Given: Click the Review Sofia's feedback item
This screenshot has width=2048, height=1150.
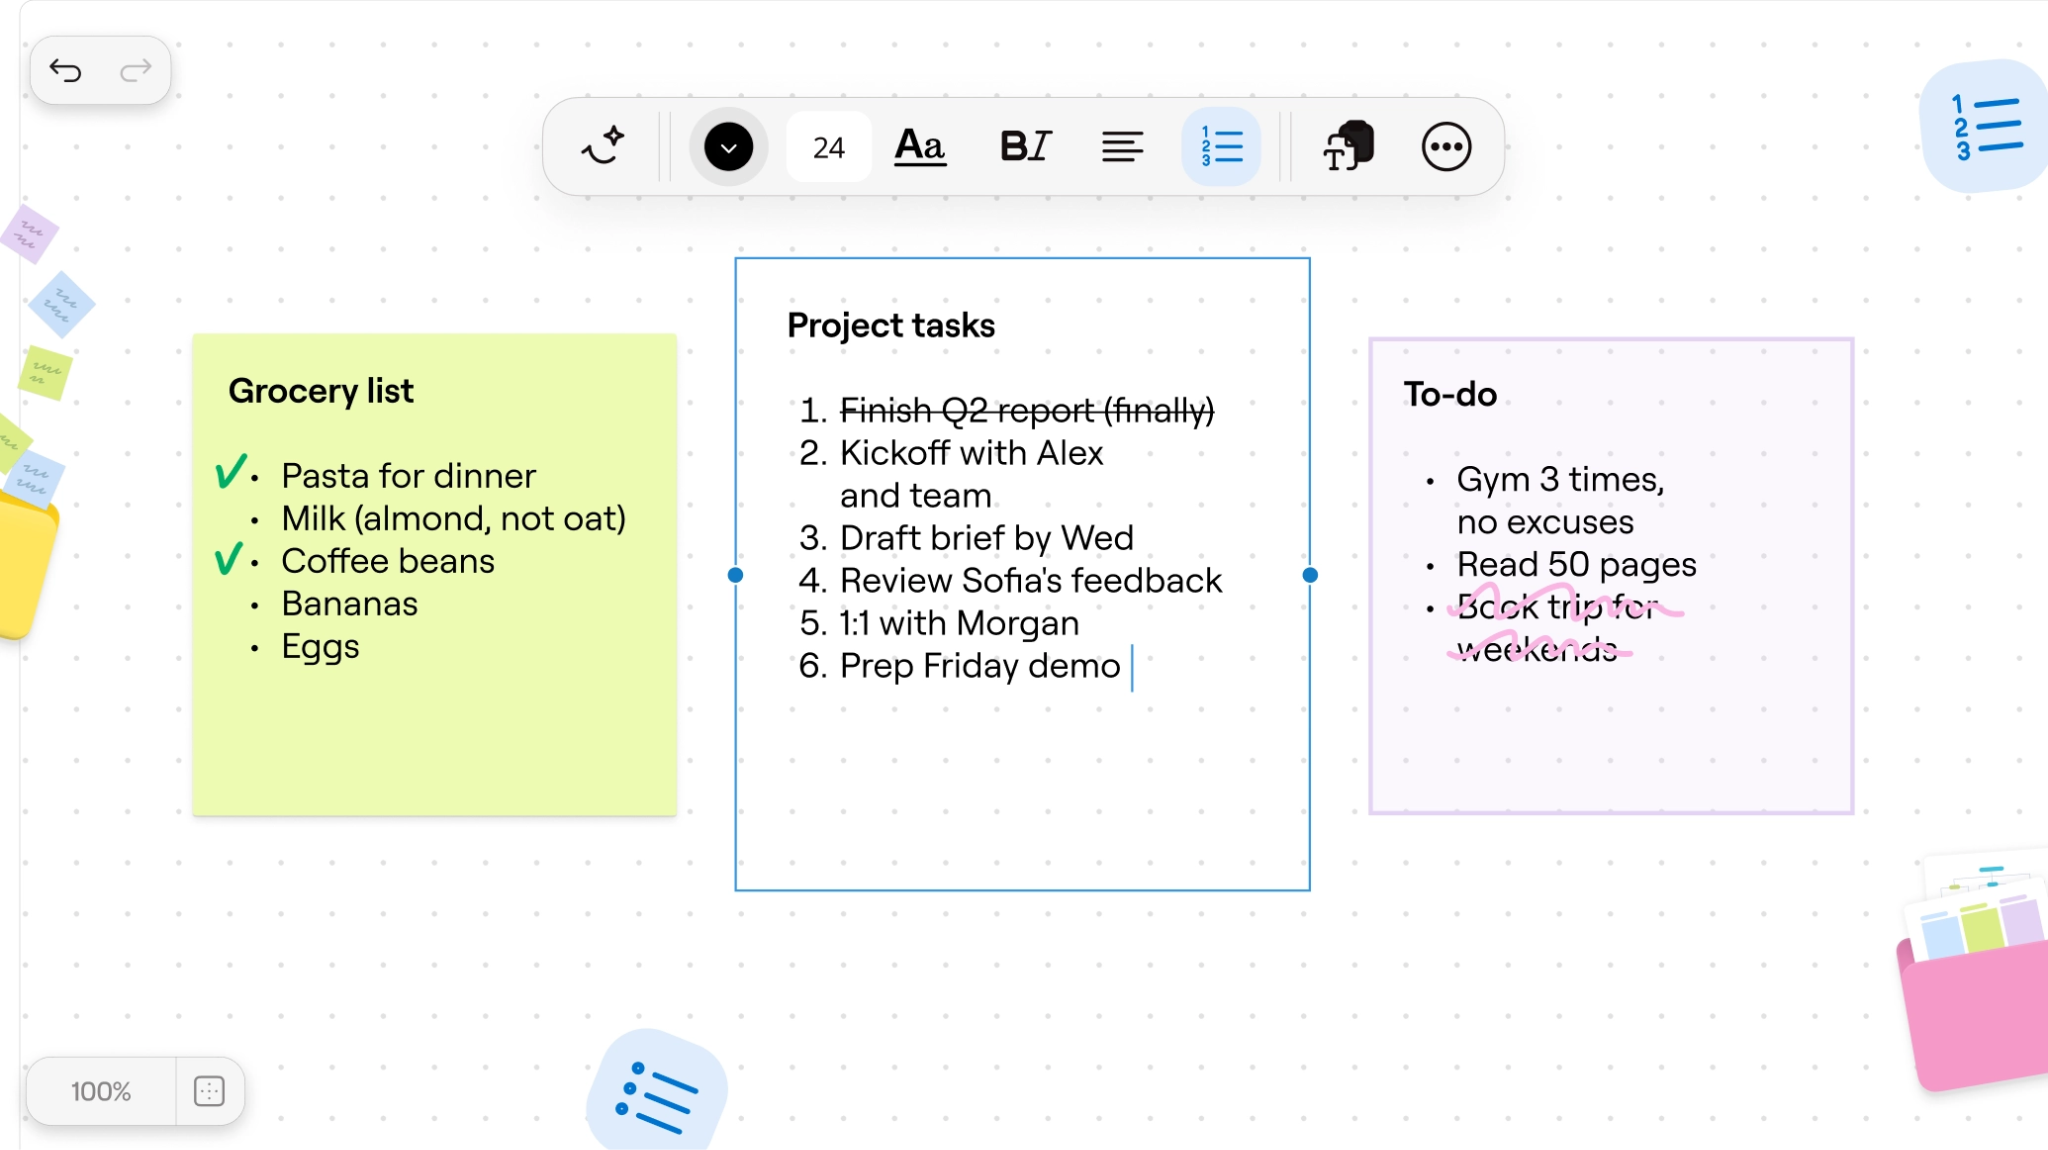Looking at the screenshot, I should pos(1030,581).
